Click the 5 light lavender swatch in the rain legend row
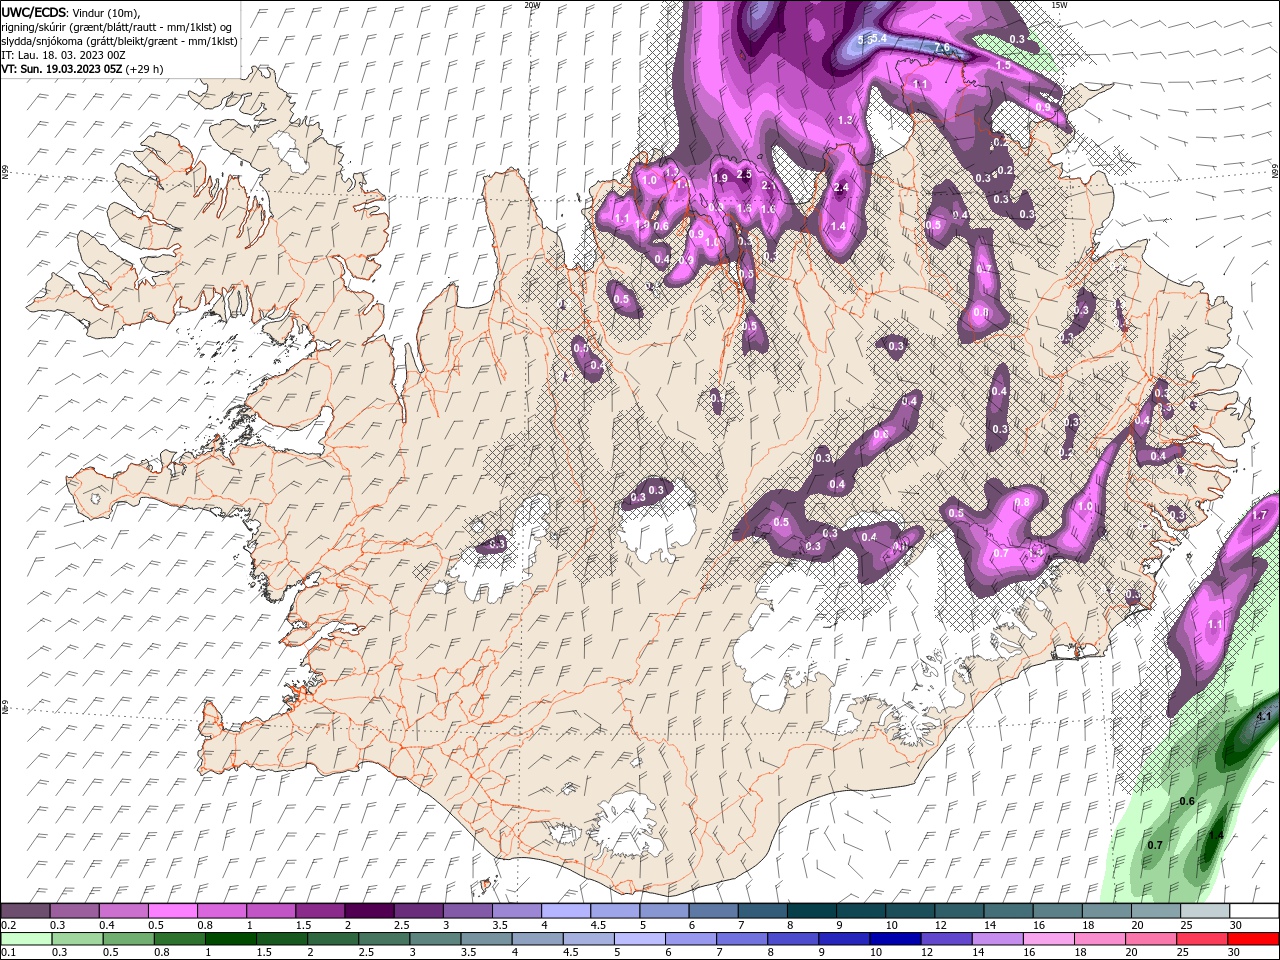1280x960 pixels. 639,939
